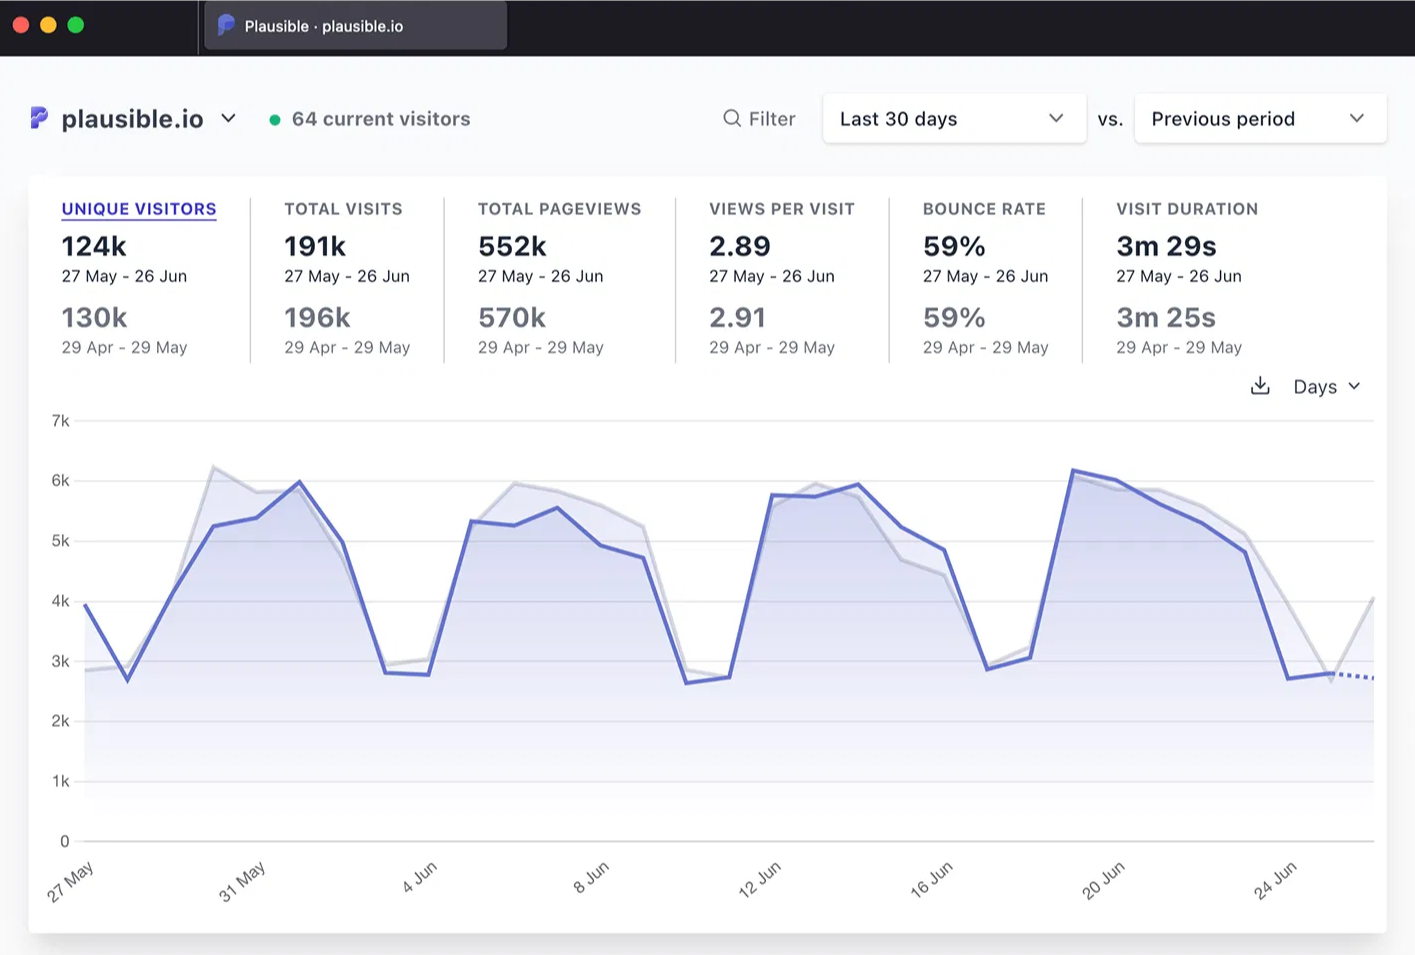Click the 12 Jun x-axis label
This screenshot has width=1415, height=955.
click(759, 879)
